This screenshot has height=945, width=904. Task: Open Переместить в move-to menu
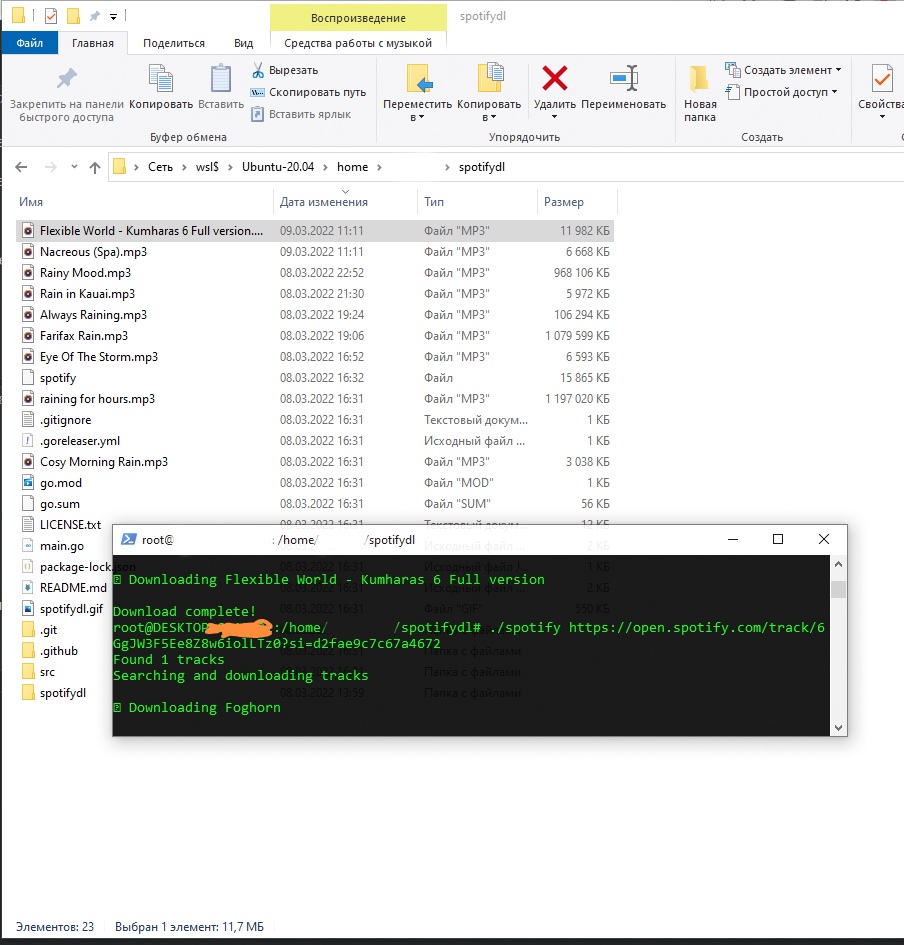point(417,92)
